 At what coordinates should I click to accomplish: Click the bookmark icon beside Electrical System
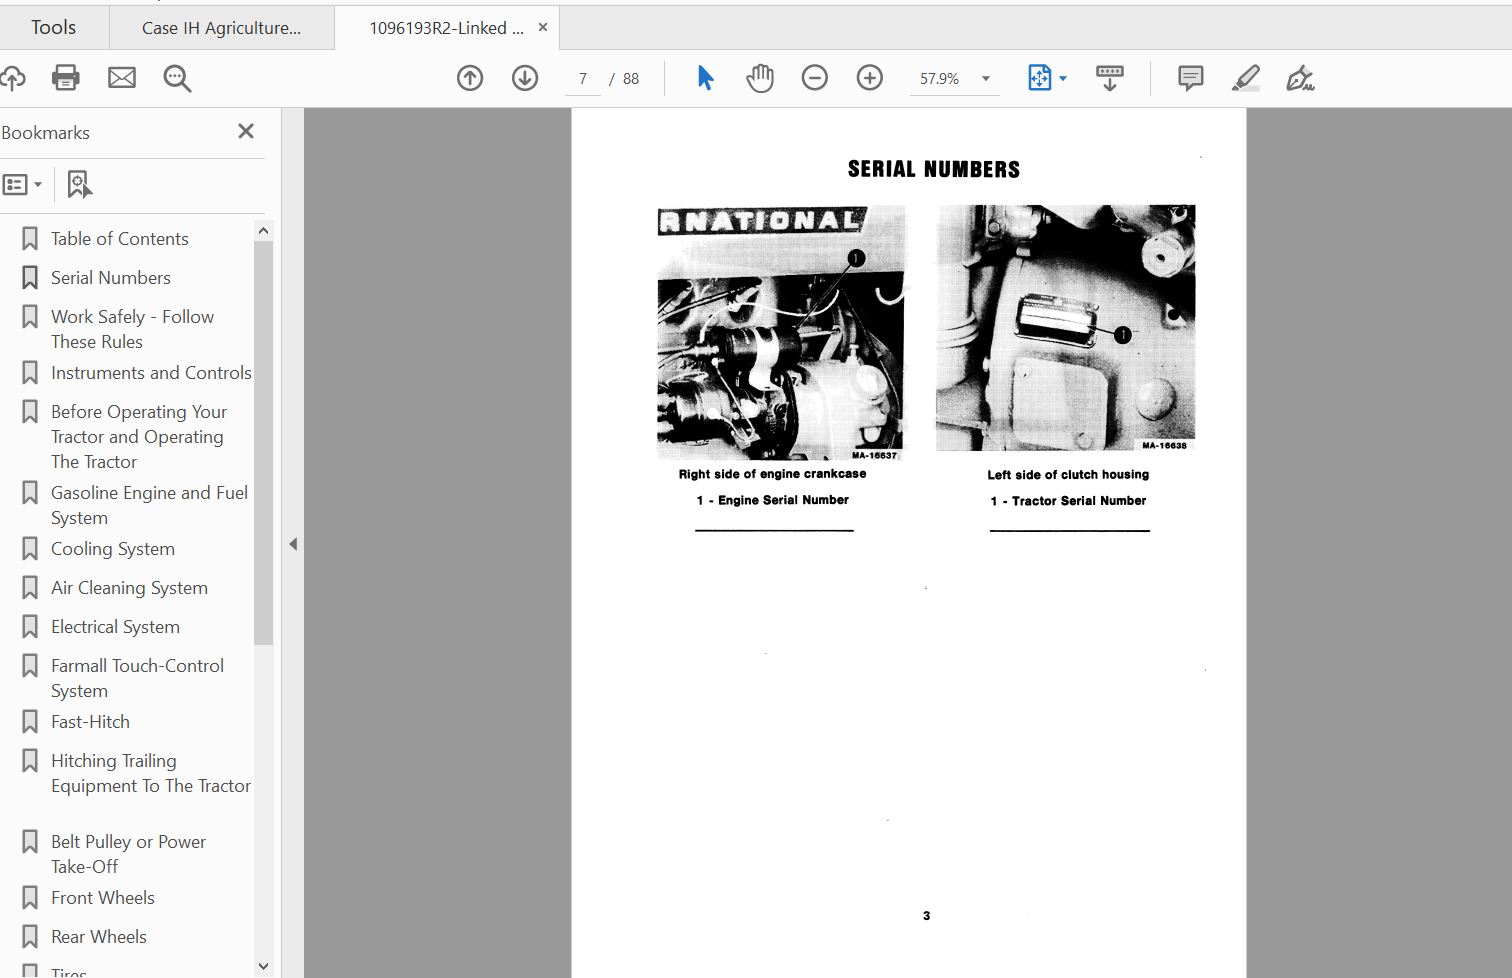pos(30,627)
